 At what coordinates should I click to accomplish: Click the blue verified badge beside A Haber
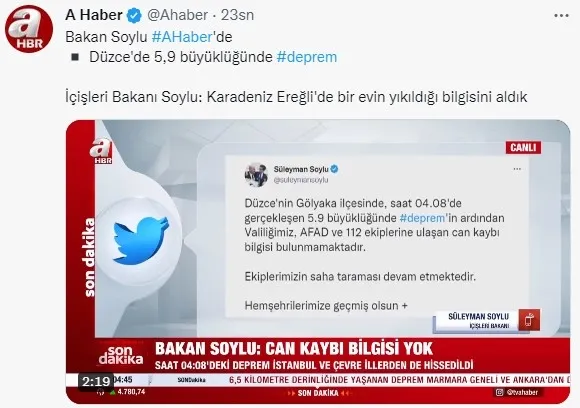tap(134, 16)
